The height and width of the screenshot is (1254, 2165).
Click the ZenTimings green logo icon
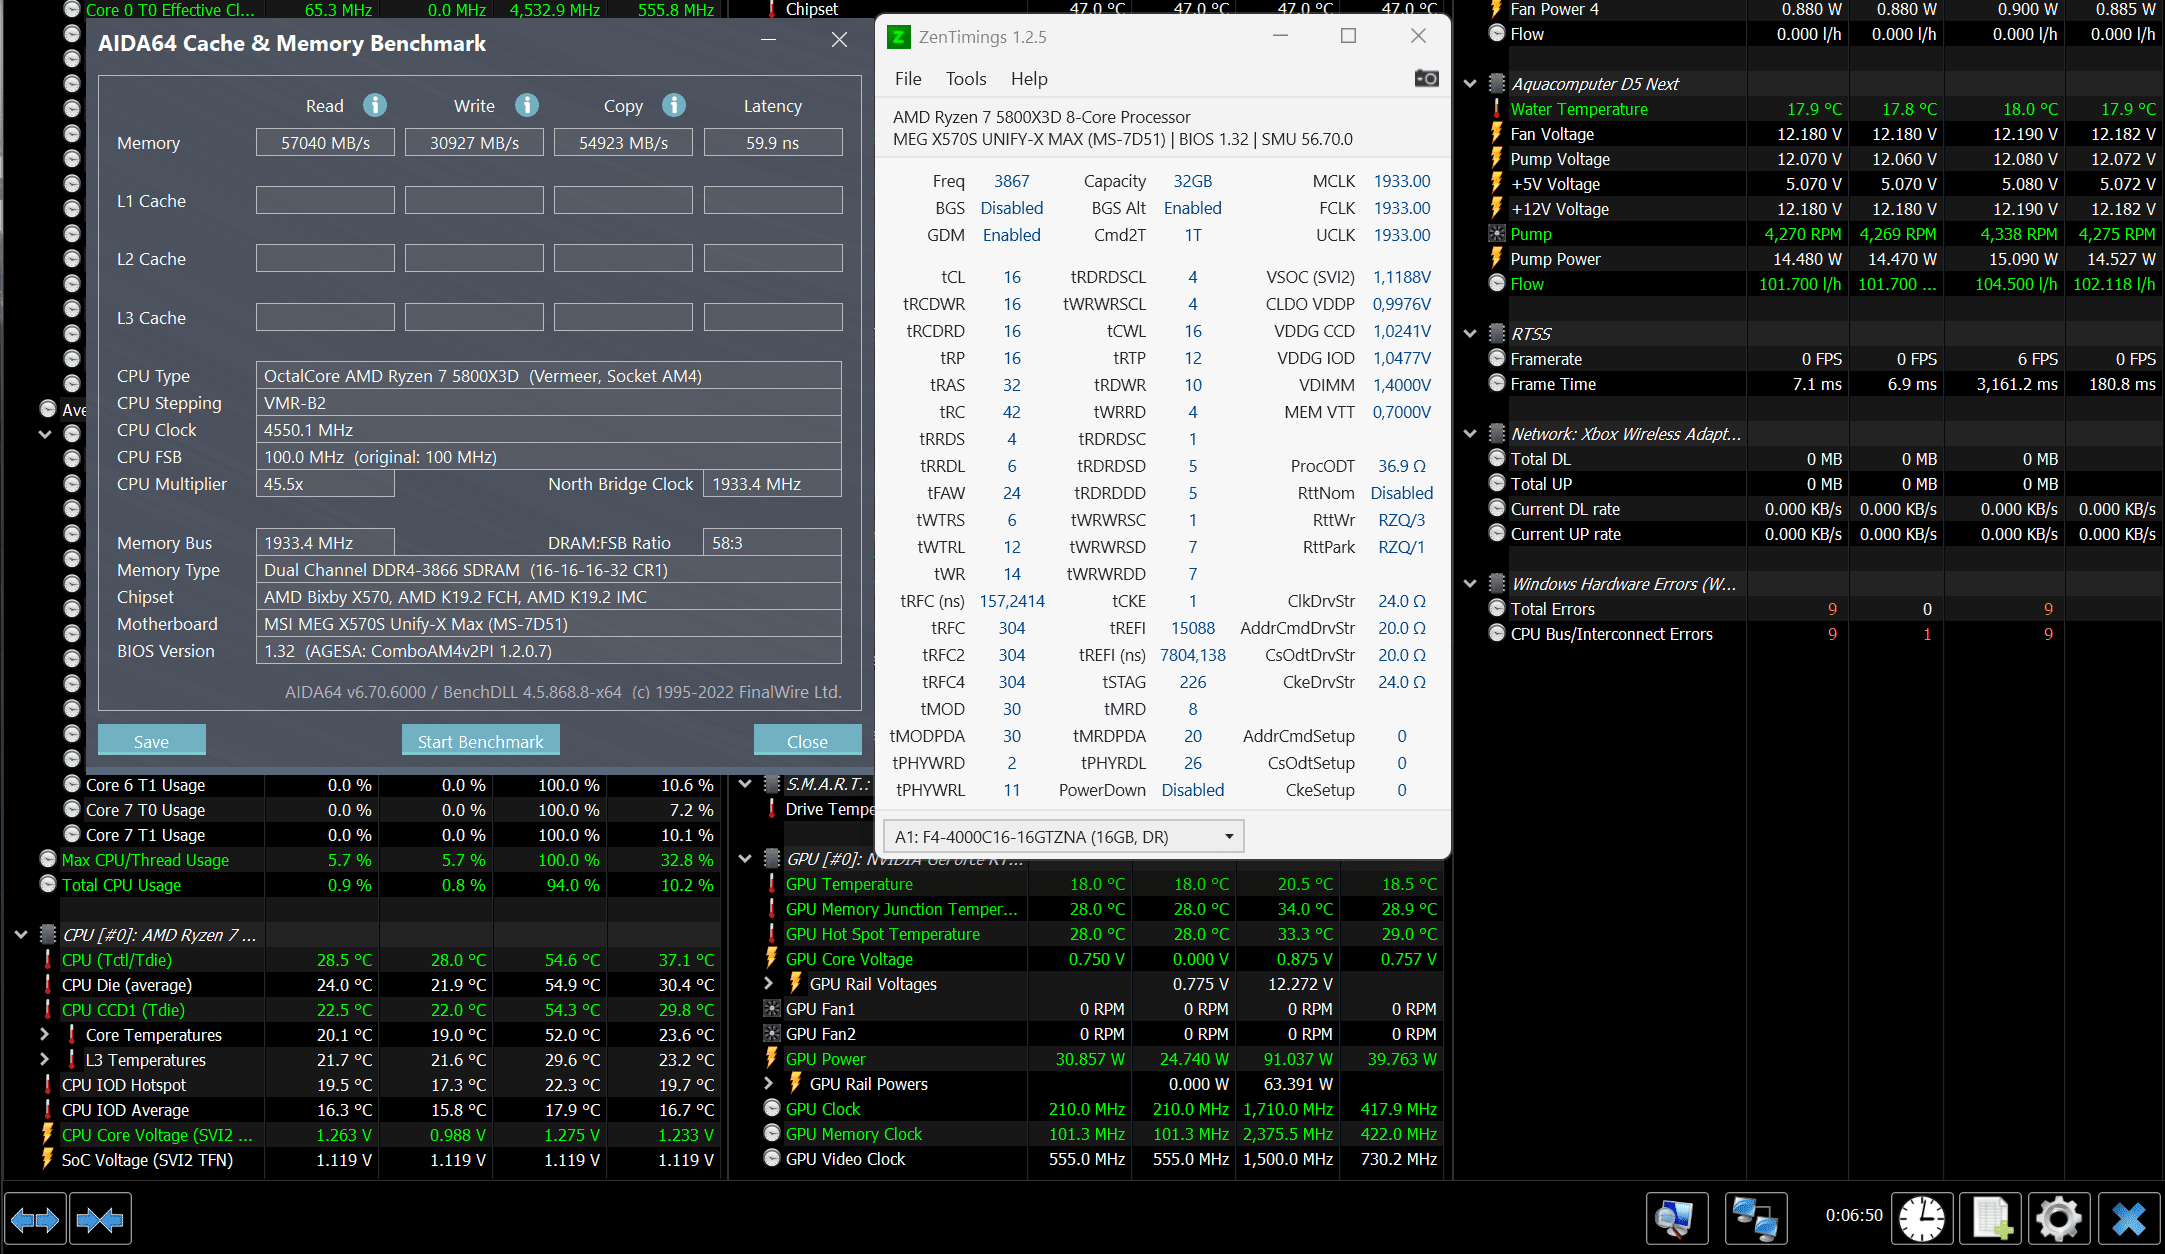click(x=899, y=37)
